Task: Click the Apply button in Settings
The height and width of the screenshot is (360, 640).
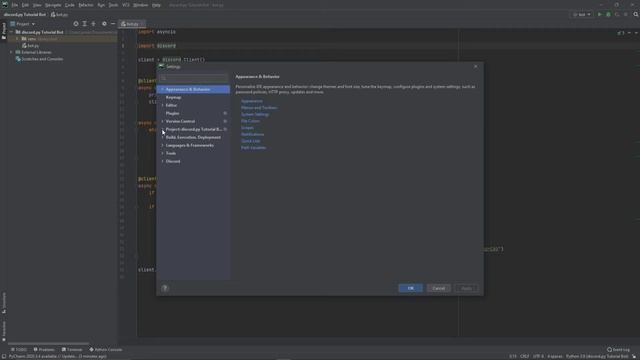Action: [467, 288]
